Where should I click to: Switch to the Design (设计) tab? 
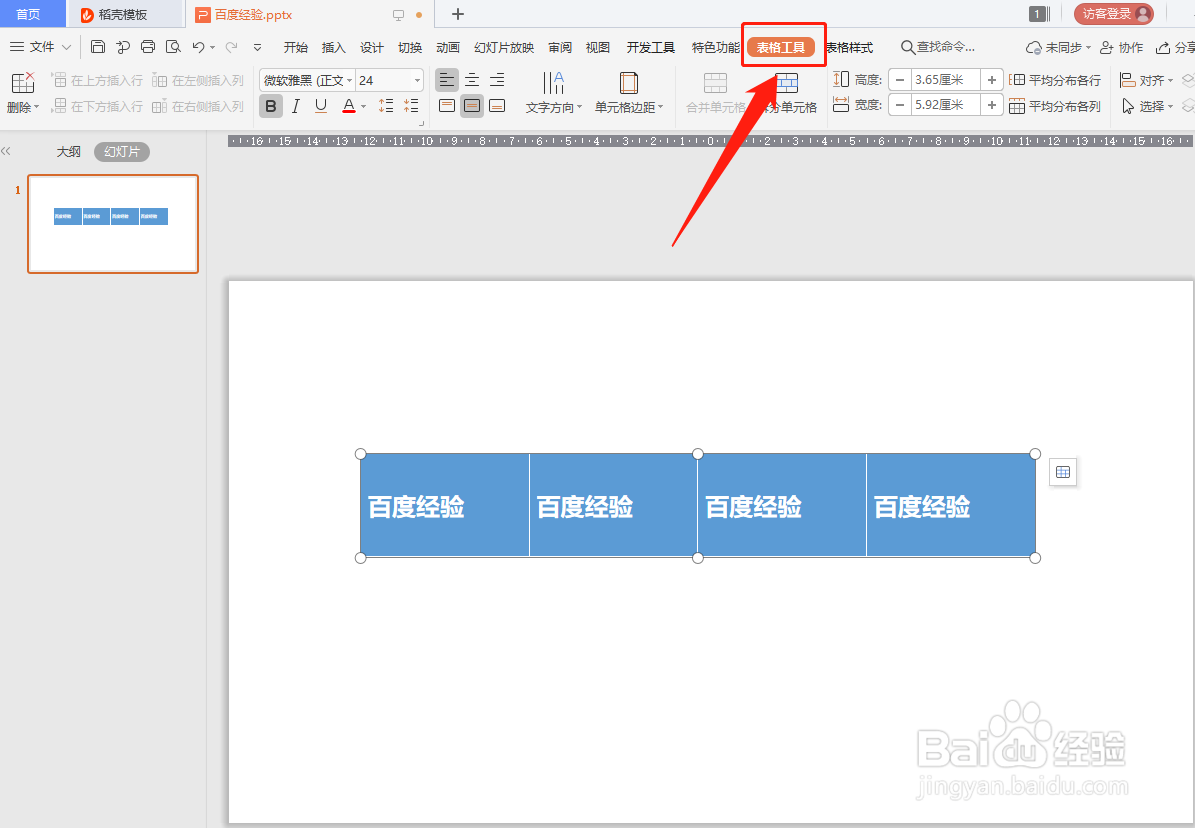point(371,47)
